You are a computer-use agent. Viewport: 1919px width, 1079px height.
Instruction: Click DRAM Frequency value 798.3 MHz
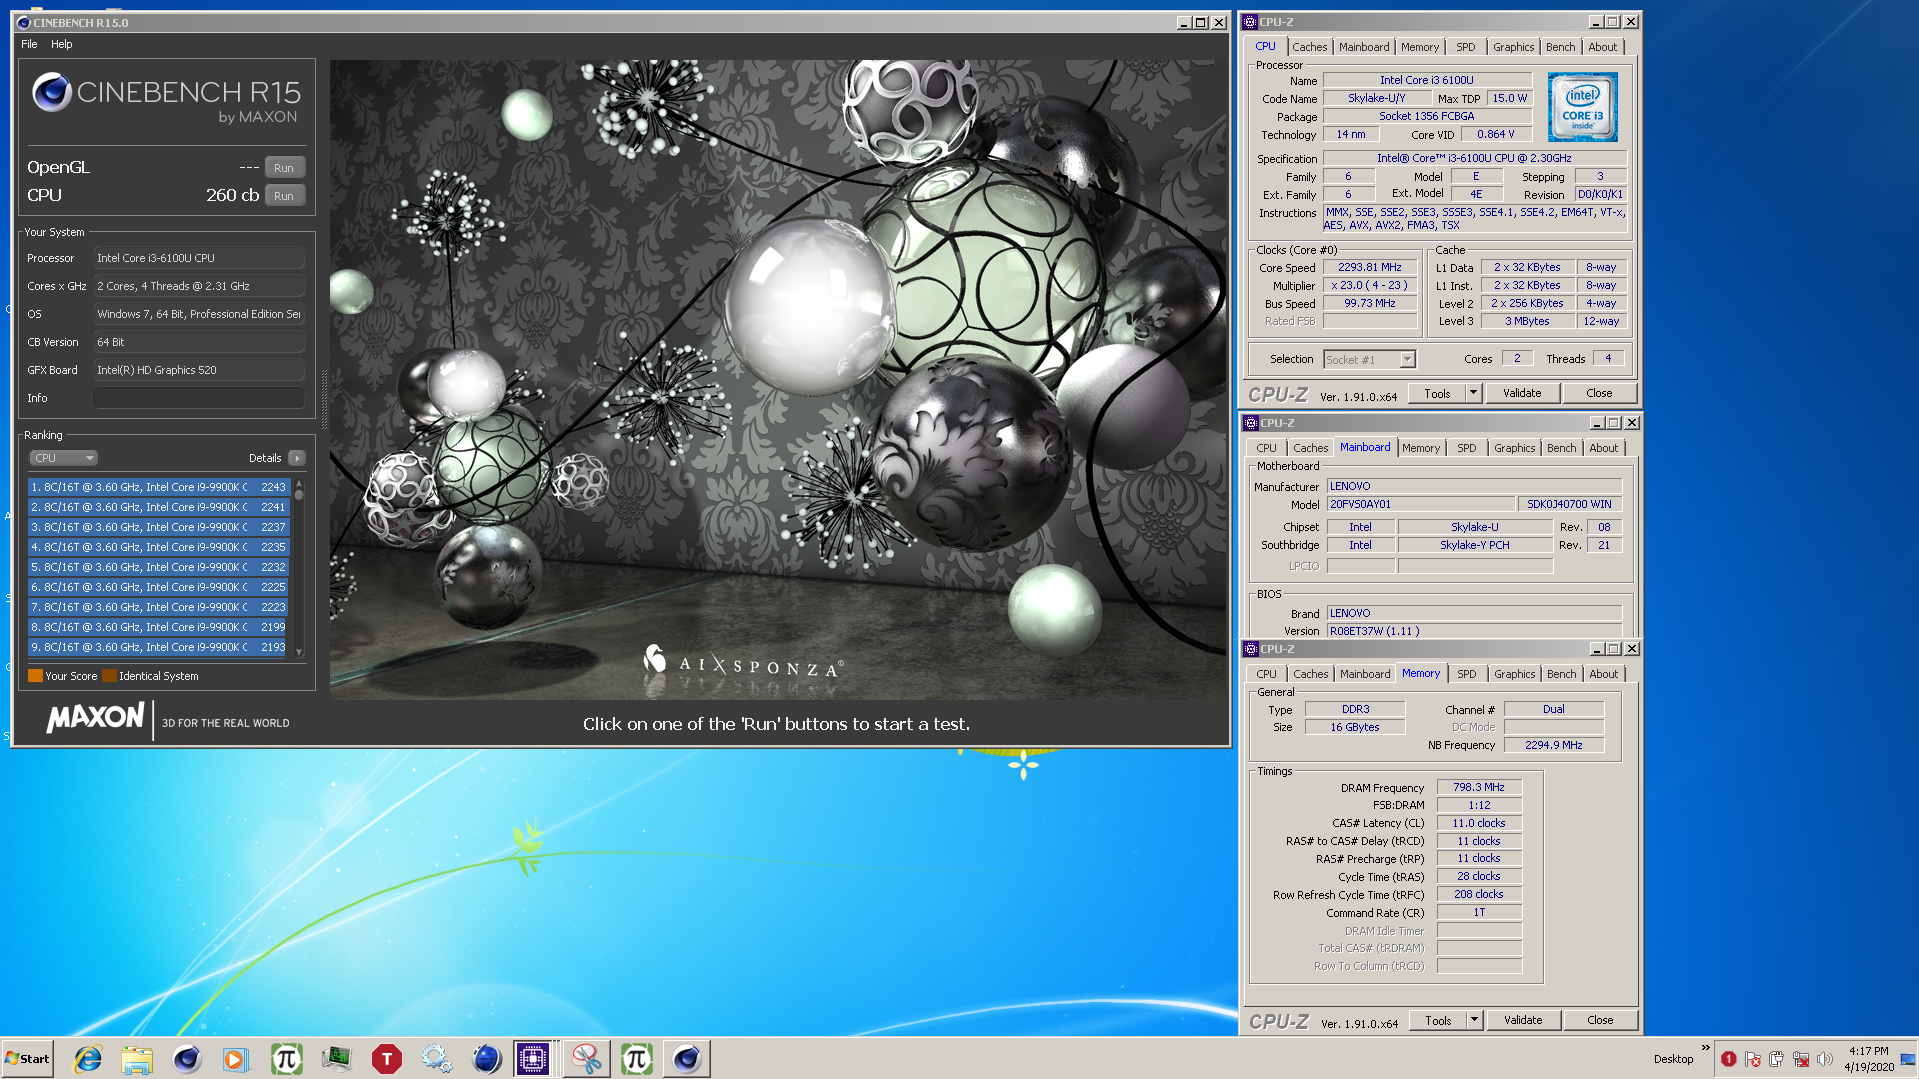click(x=1479, y=788)
